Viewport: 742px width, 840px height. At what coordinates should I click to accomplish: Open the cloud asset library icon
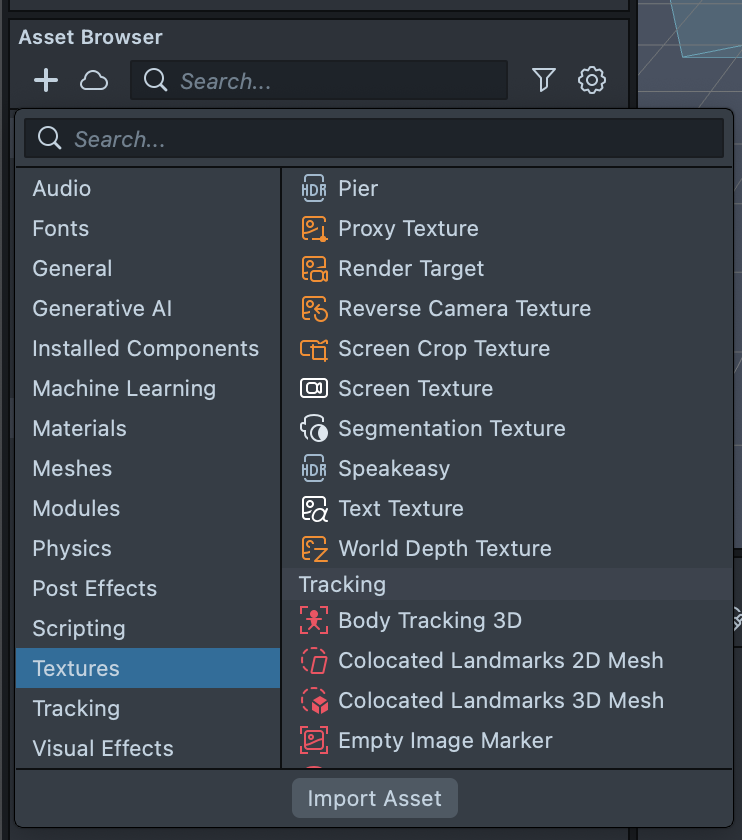[94, 80]
